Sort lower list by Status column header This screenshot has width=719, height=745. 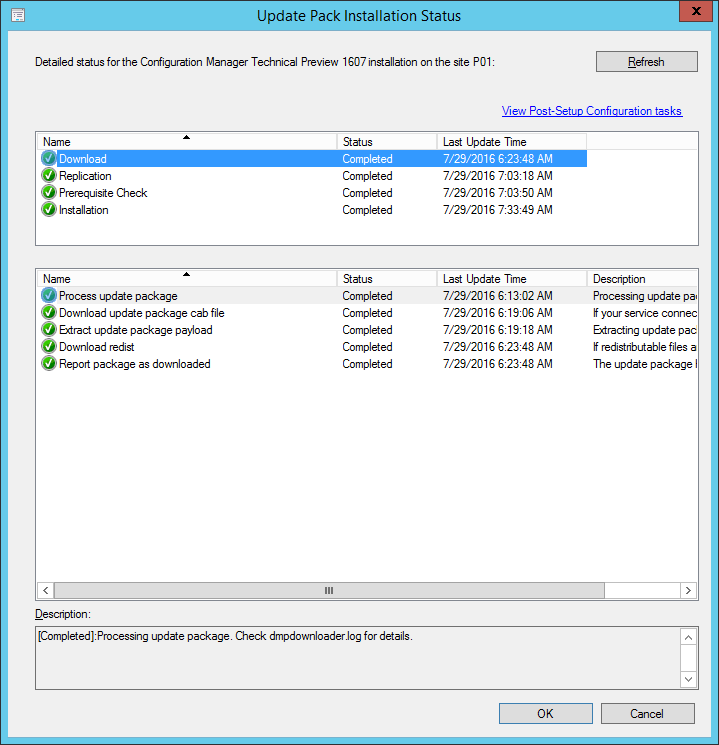(387, 278)
